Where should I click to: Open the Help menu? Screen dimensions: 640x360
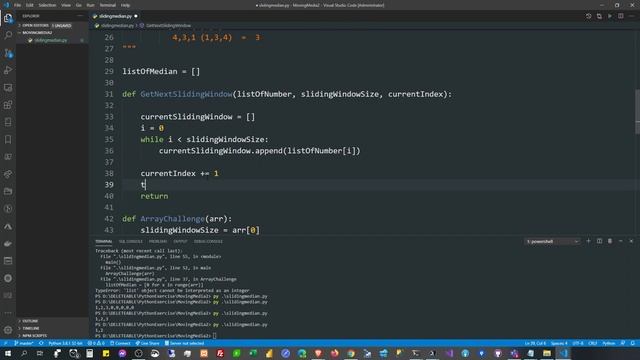[125, 5]
